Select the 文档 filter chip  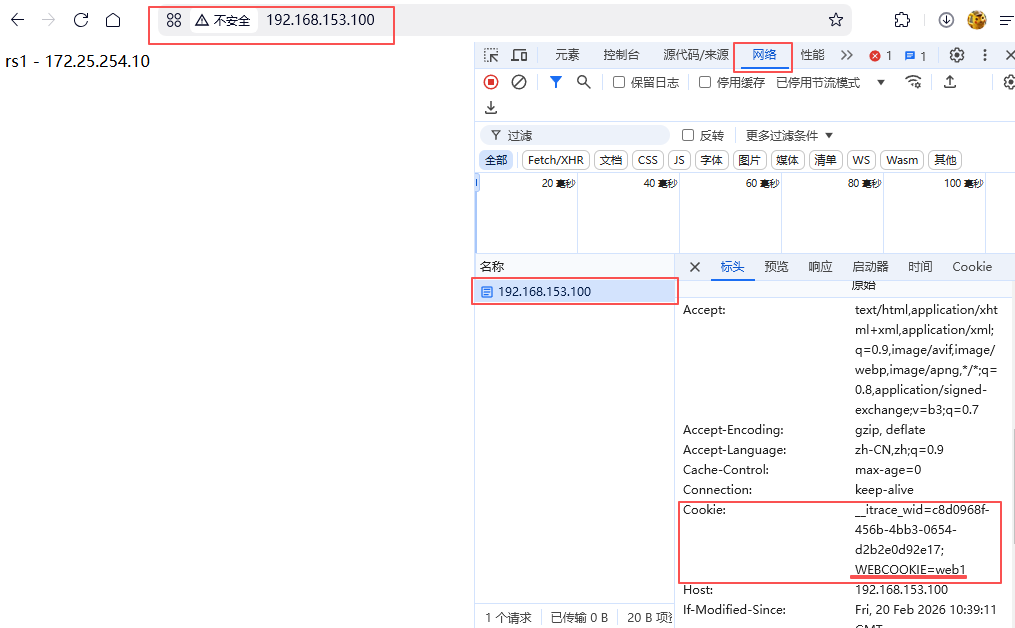(610, 160)
